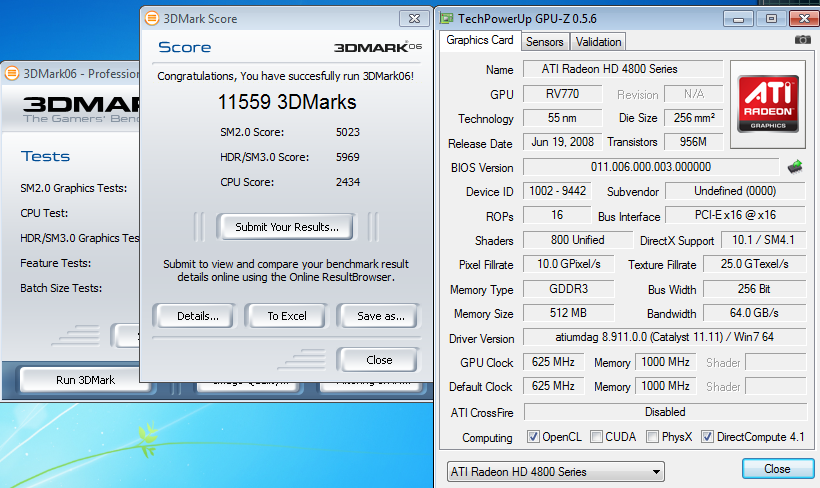Click the Texture Fillrate value 25.0 GTexel/s
This screenshot has height=488, width=820.
755,264
